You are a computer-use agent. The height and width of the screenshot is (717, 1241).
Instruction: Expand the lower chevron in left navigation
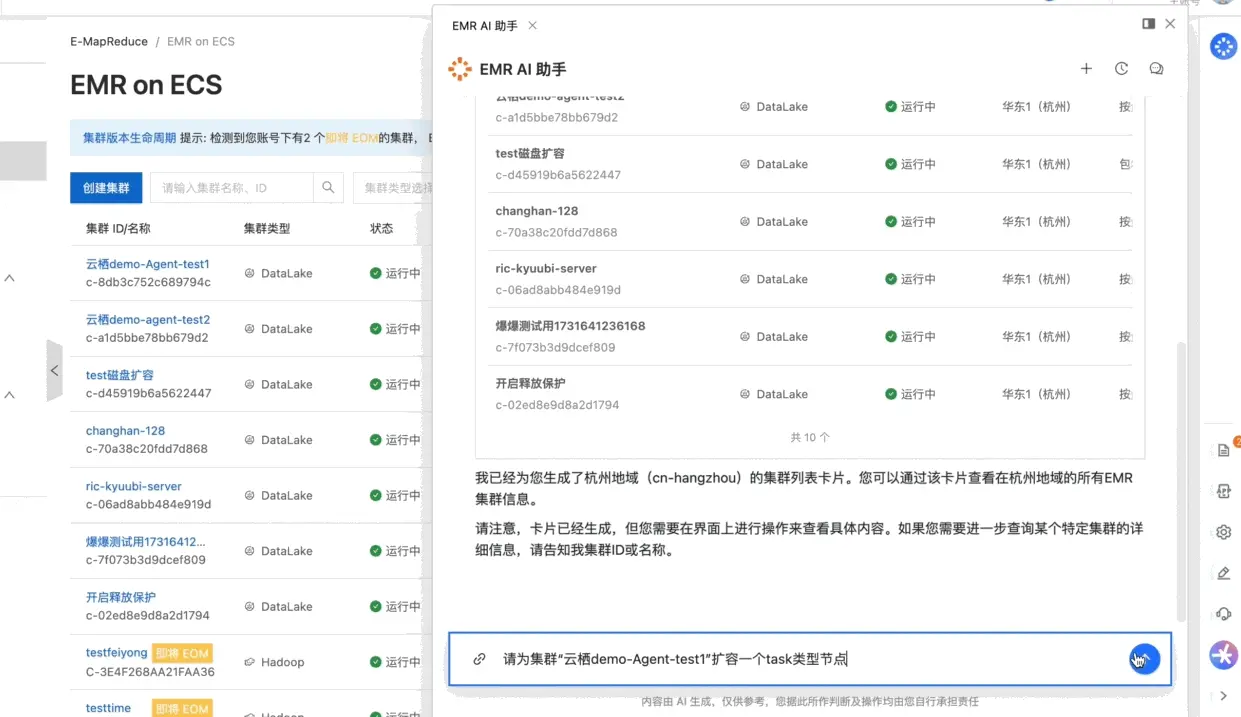[9, 395]
